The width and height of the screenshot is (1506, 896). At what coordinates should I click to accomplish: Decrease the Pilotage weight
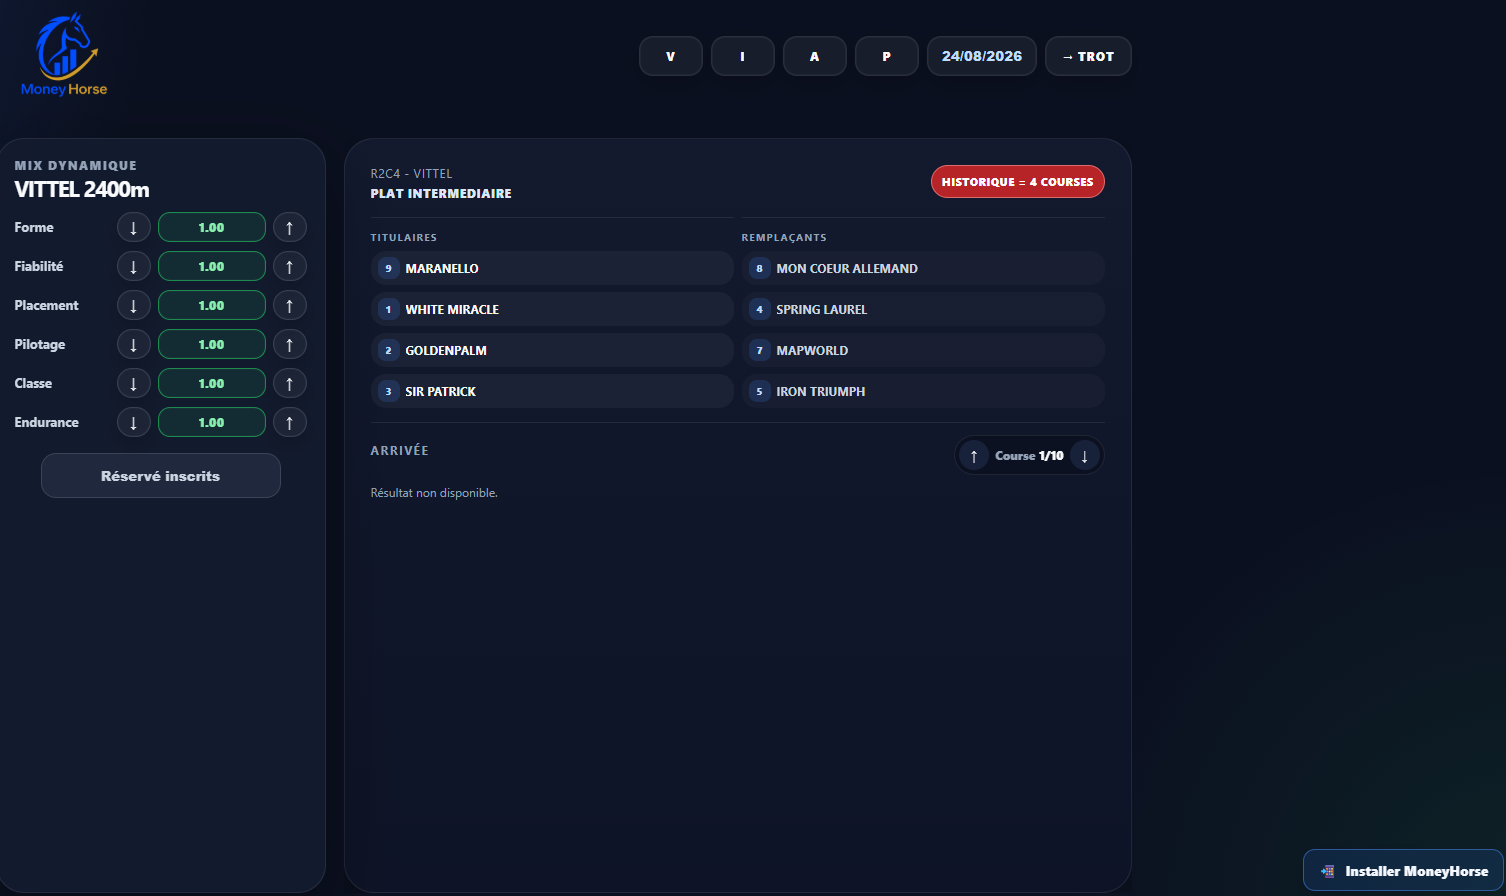click(134, 344)
